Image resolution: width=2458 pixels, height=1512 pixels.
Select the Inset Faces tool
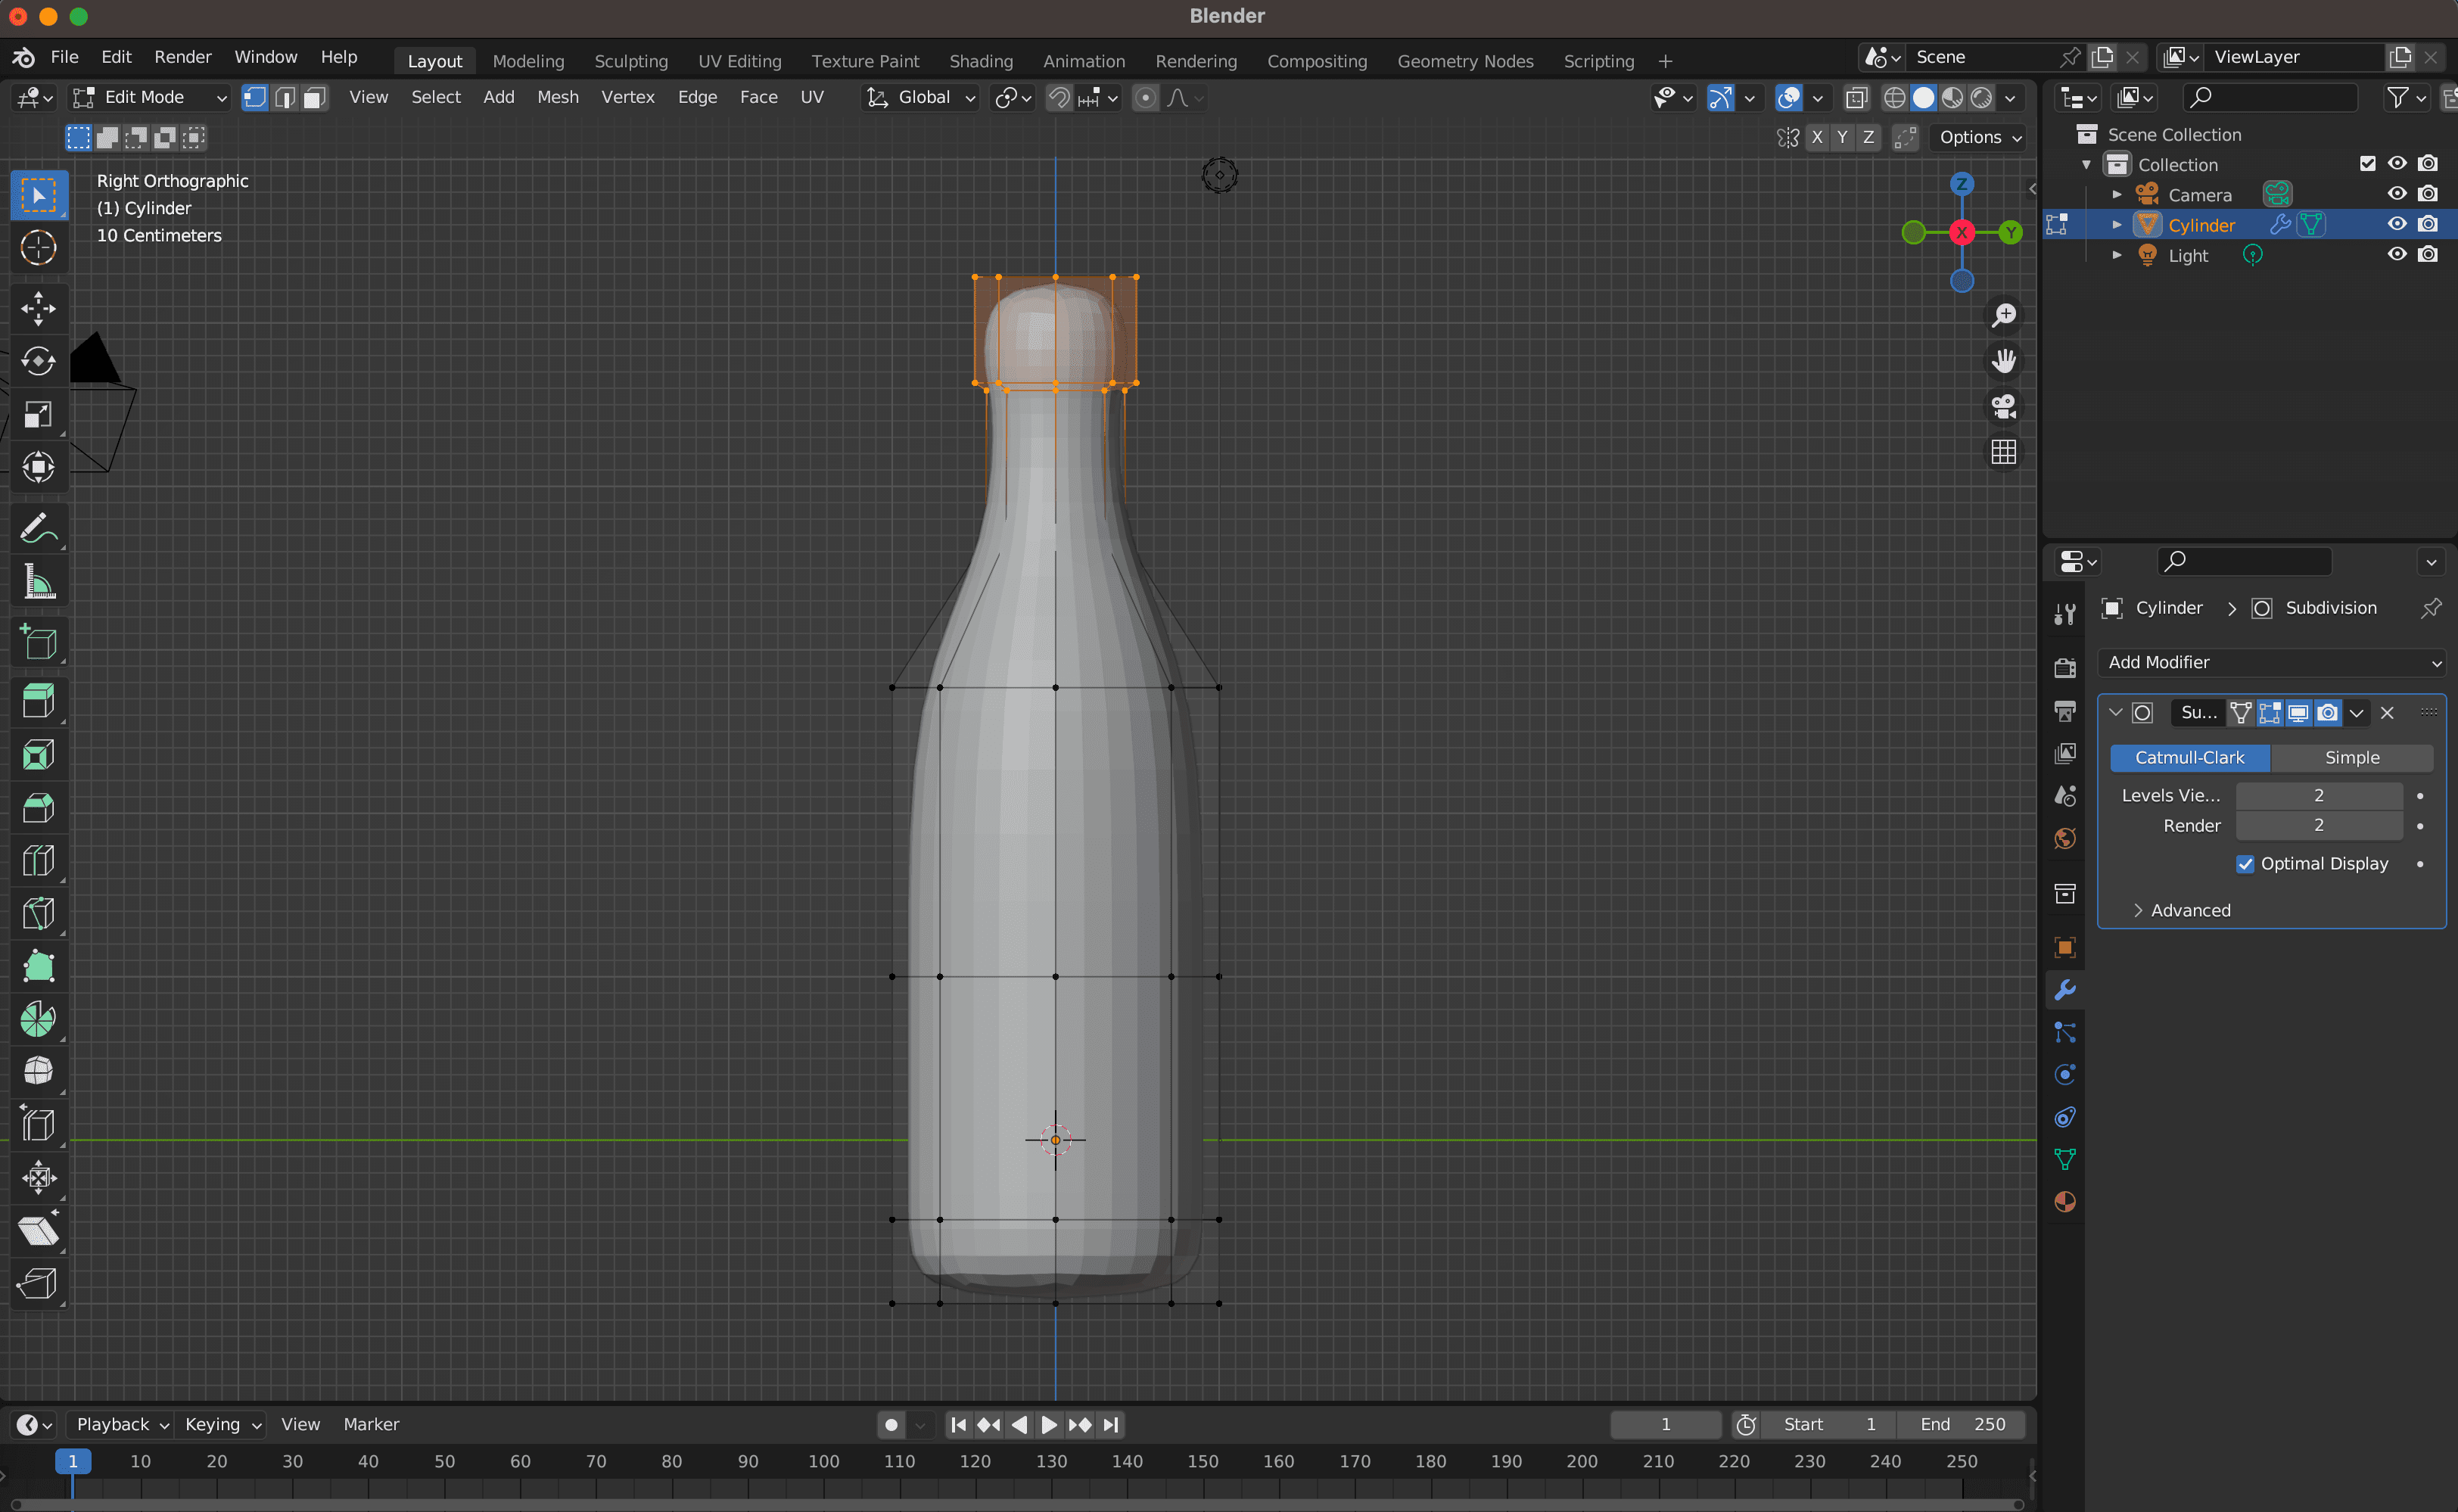(39, 754)
